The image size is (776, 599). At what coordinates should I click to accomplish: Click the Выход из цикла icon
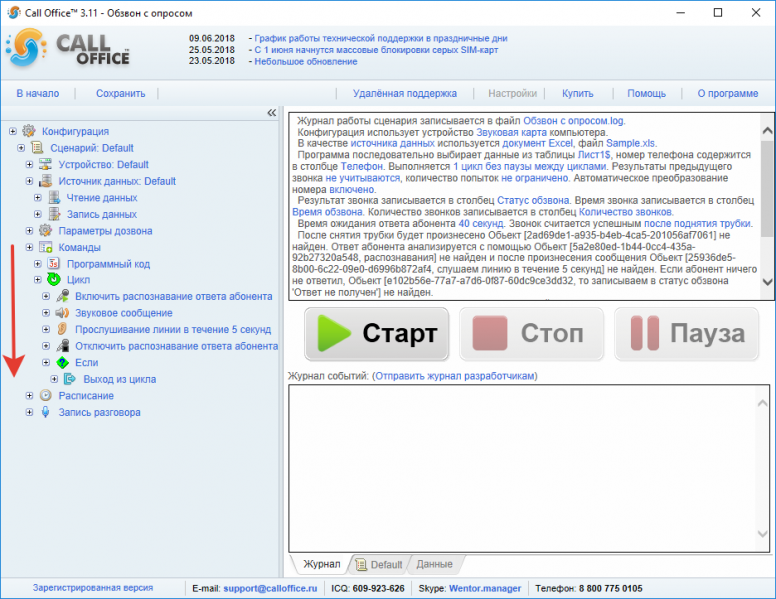70,379
